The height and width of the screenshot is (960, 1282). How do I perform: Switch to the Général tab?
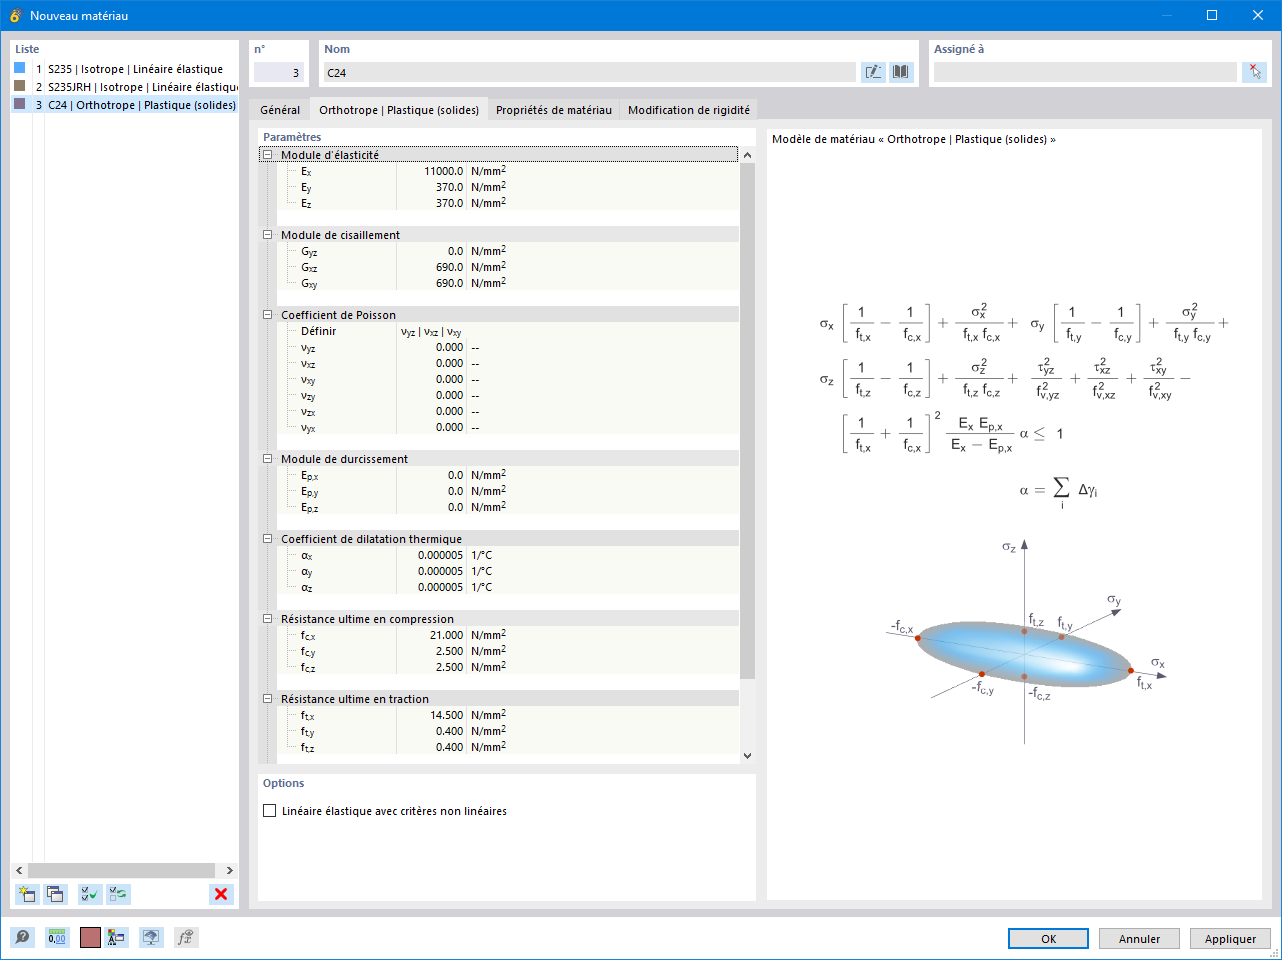click(x=280, y=110)
